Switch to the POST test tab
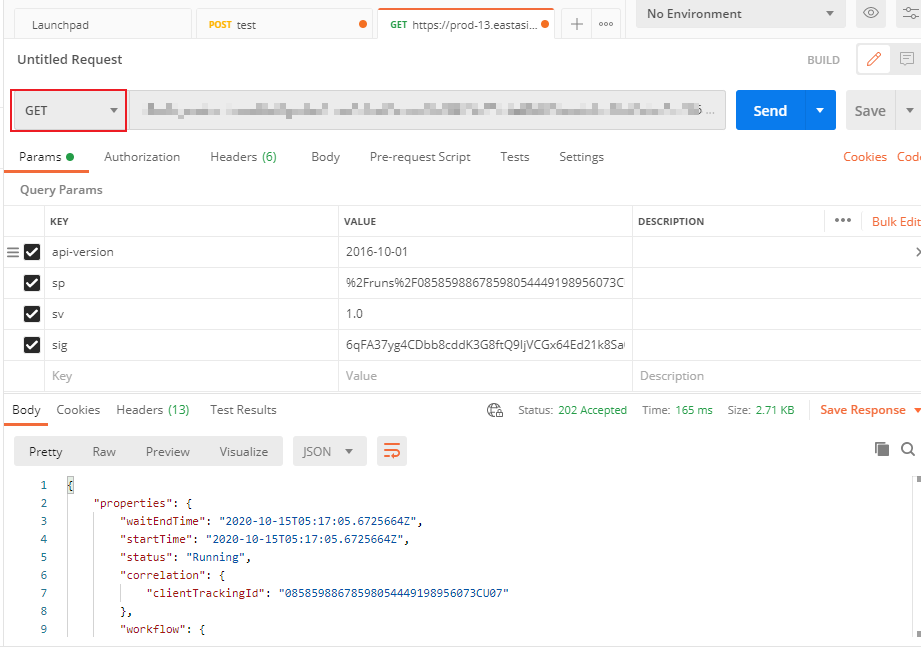Screen dimensions: 921x648 pyautogui.click(x=284, y=25)
